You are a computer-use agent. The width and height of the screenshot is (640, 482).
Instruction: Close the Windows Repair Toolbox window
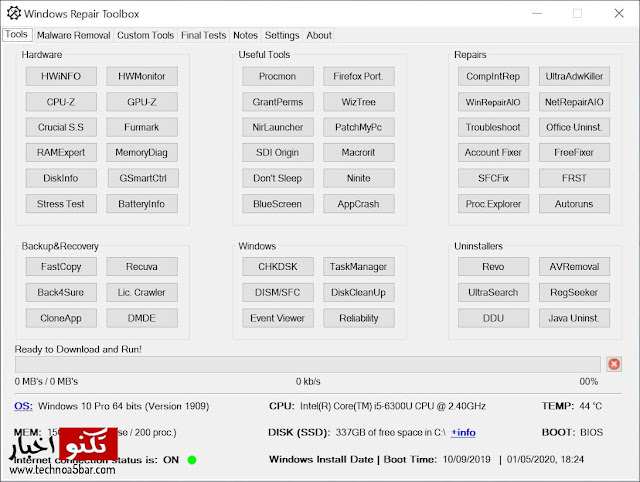point(619,13)
